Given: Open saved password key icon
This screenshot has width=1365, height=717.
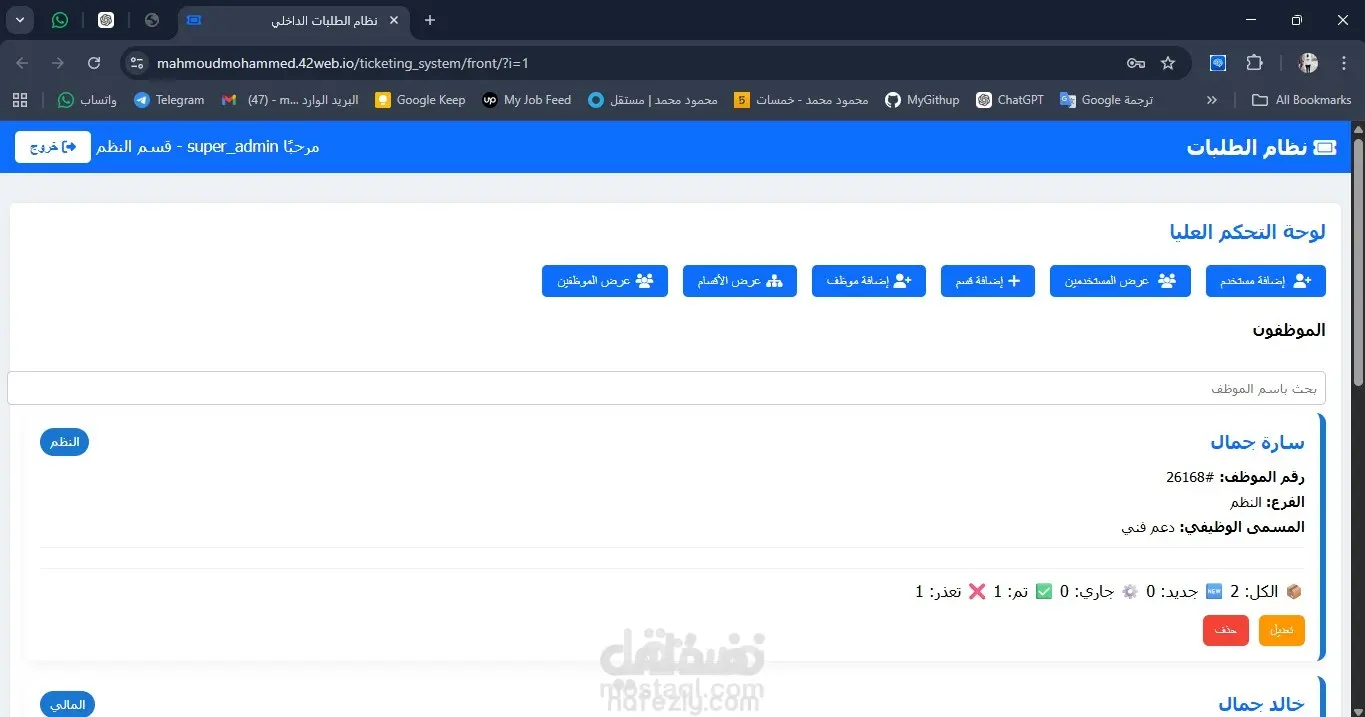Looking at the screenshot, I should (x=1136, y=63).
